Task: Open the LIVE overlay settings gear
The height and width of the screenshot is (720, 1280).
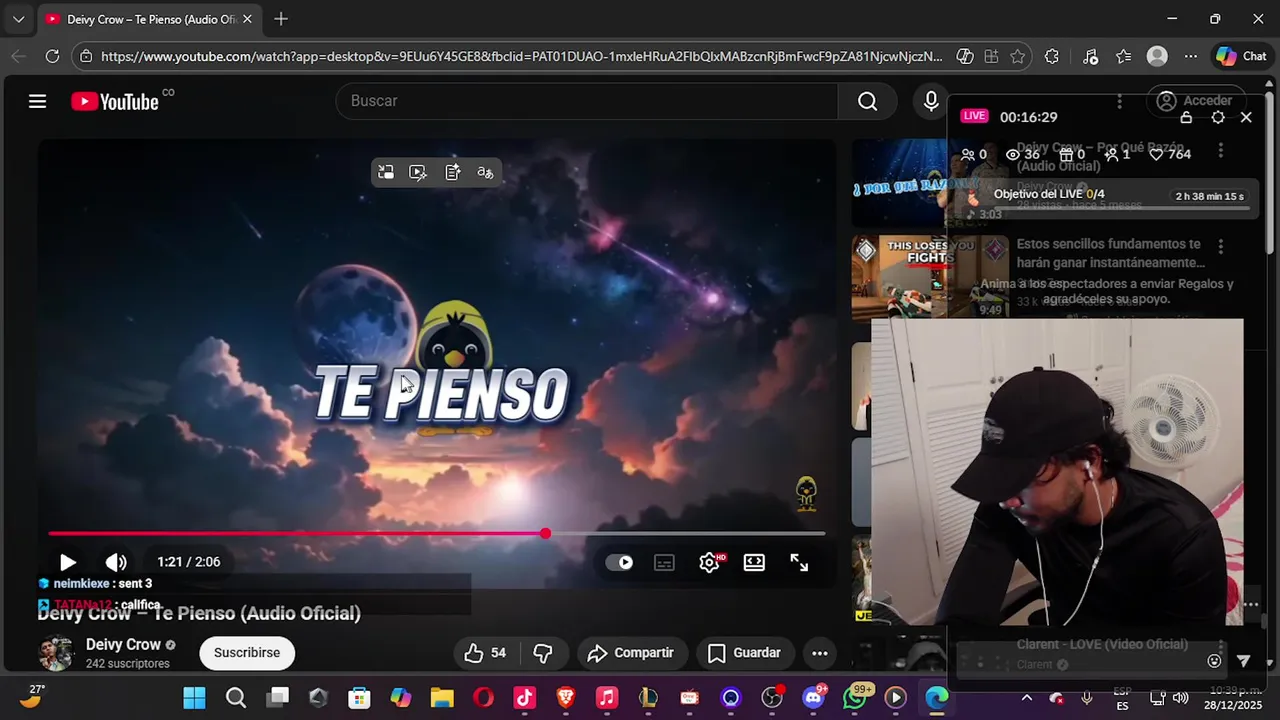Action: point(1218,117)
